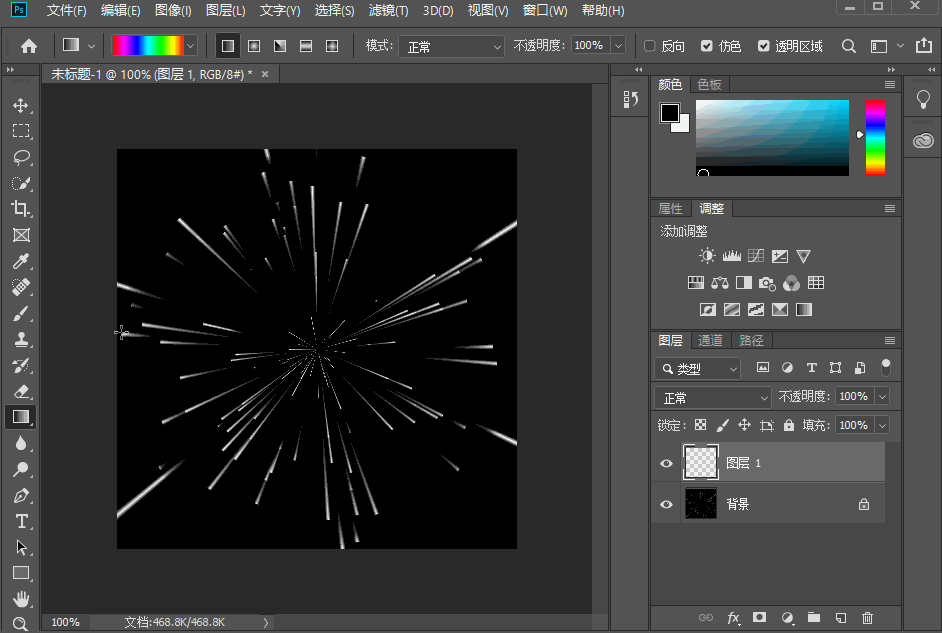The width and height of the screenshot is (942, 633).
Task: Hide the 背景 layer
Action: click(x=667, y=505)
